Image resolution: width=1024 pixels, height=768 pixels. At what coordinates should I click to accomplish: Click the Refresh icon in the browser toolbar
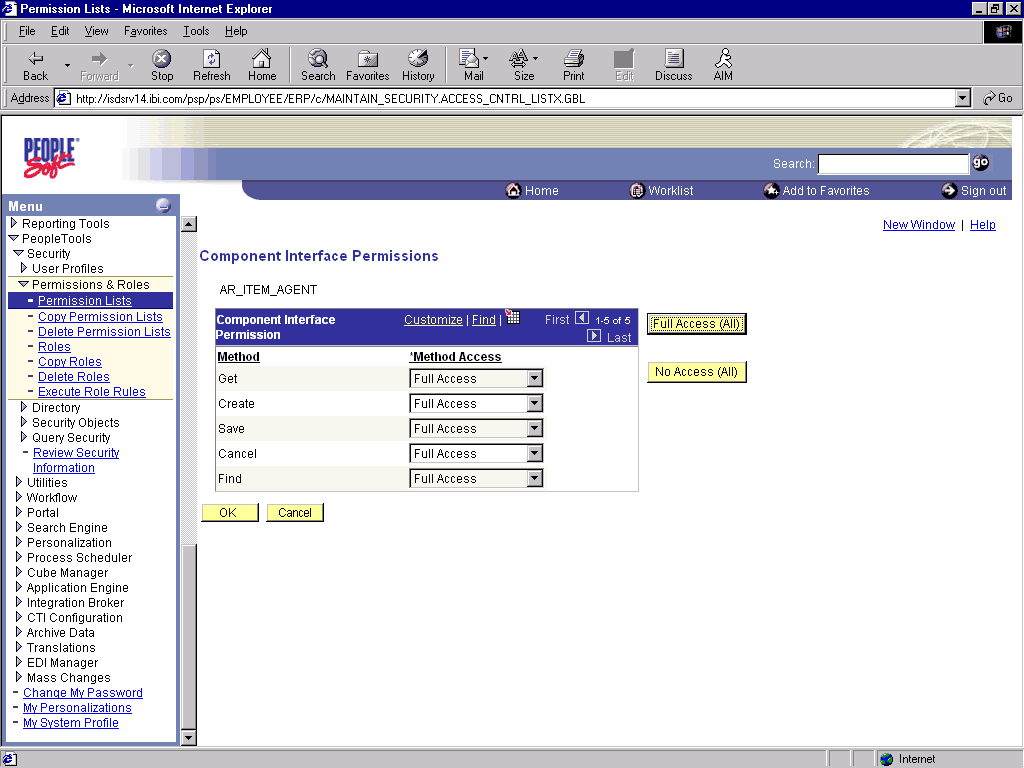(x=211, y=64)
